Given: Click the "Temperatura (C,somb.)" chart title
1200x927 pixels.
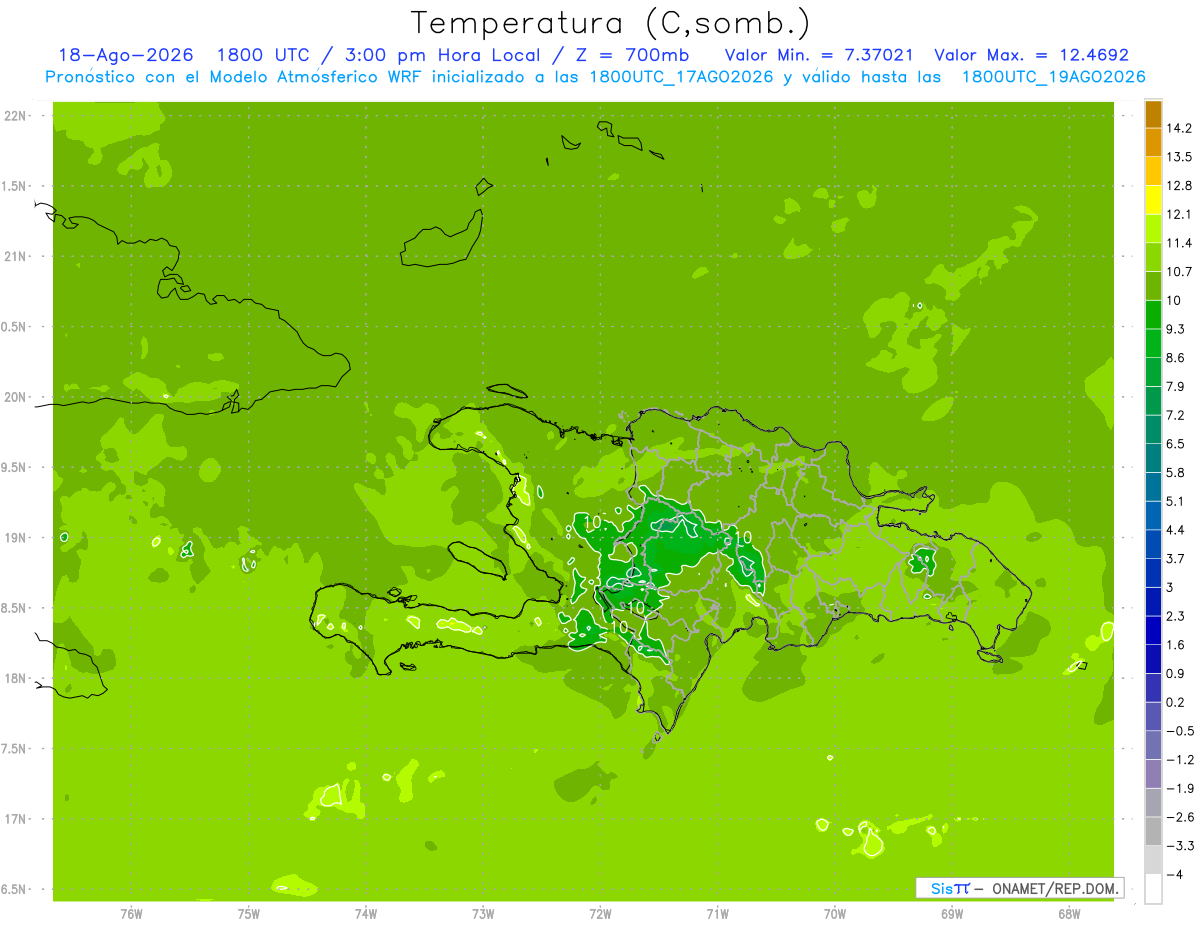Looking at the screenshot, I should coord(610,22).
